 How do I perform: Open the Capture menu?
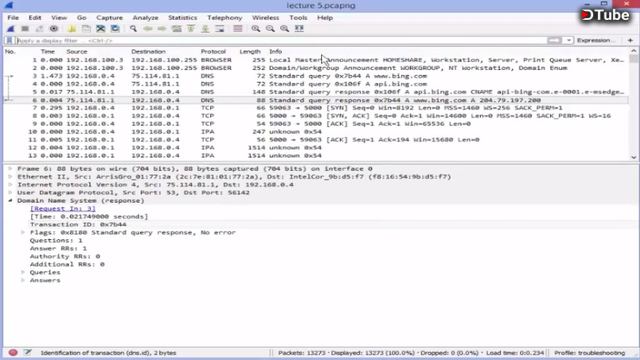pos(109,18)
